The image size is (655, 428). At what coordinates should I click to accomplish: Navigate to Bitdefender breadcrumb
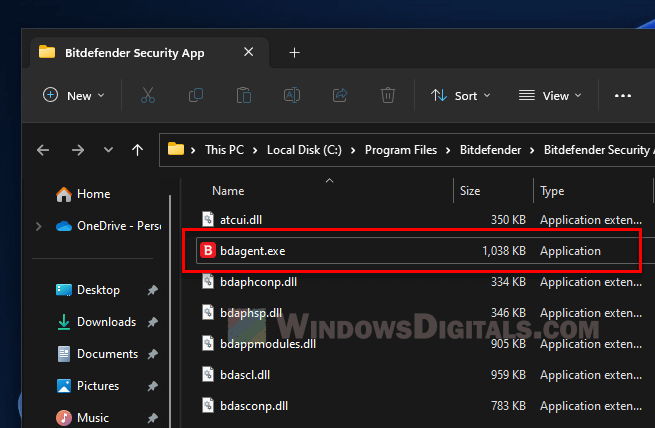coord(490,150)
